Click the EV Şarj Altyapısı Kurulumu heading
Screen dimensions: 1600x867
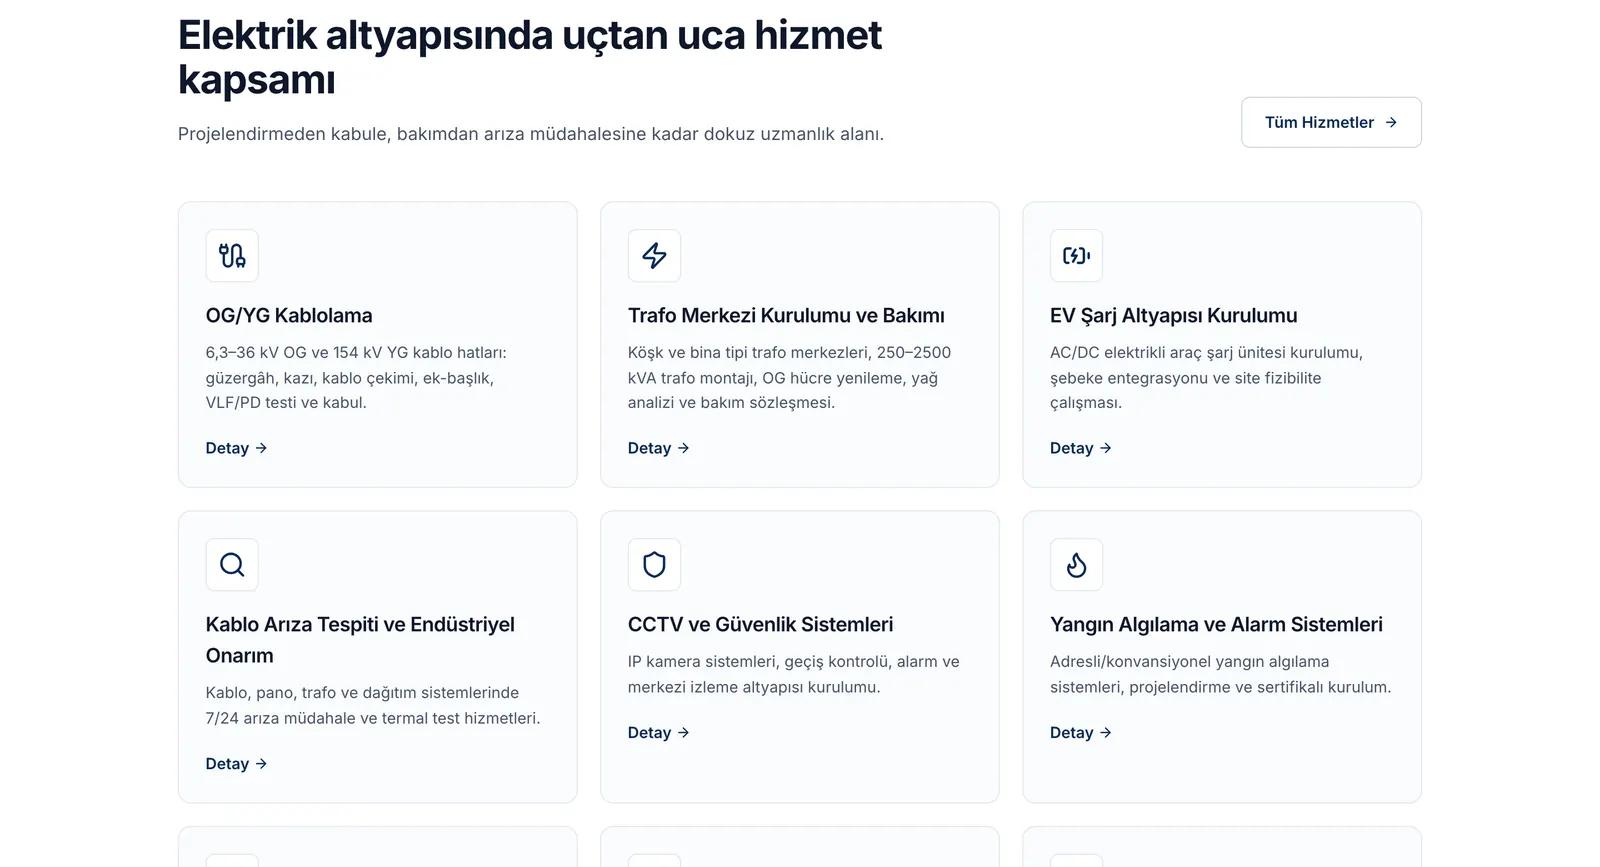click(x=1173, y=316)
